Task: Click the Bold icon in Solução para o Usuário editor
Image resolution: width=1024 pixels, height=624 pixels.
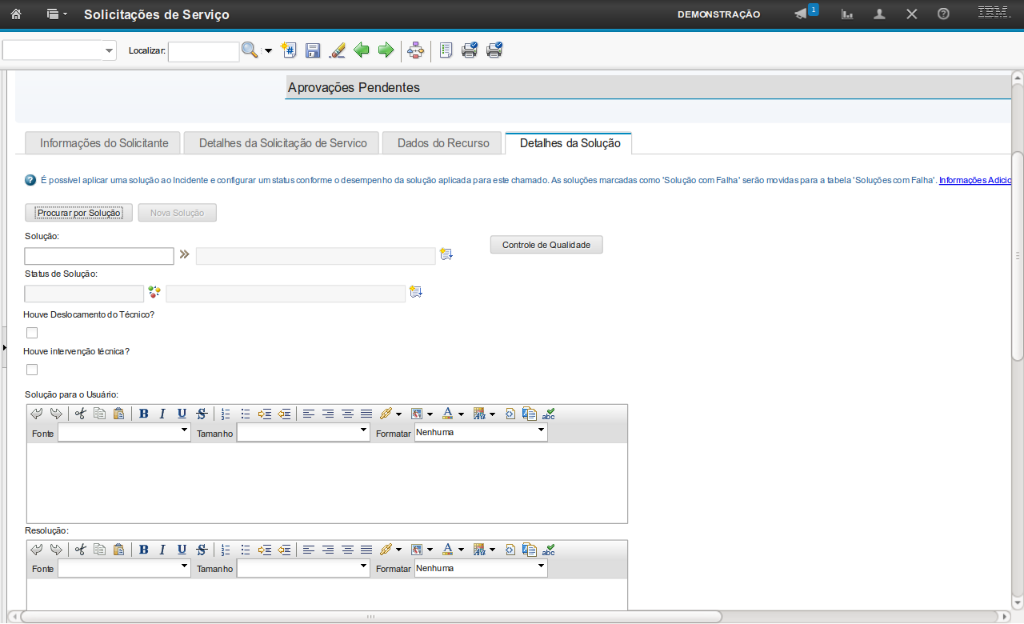Action: click(144, 413)
